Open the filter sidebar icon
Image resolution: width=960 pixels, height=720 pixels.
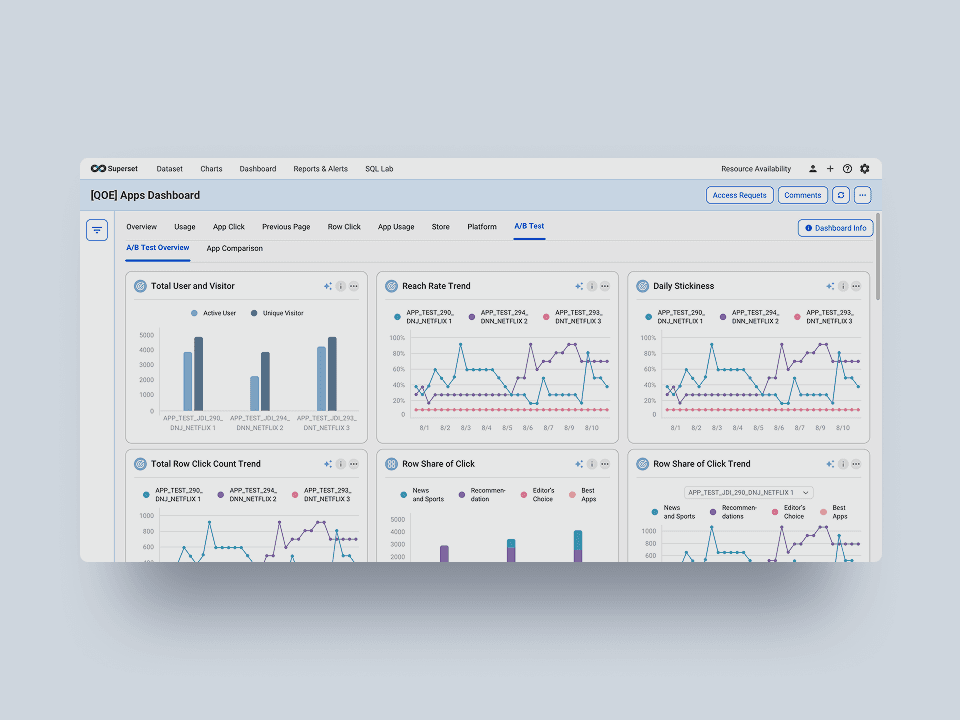[x=97, y=230]
